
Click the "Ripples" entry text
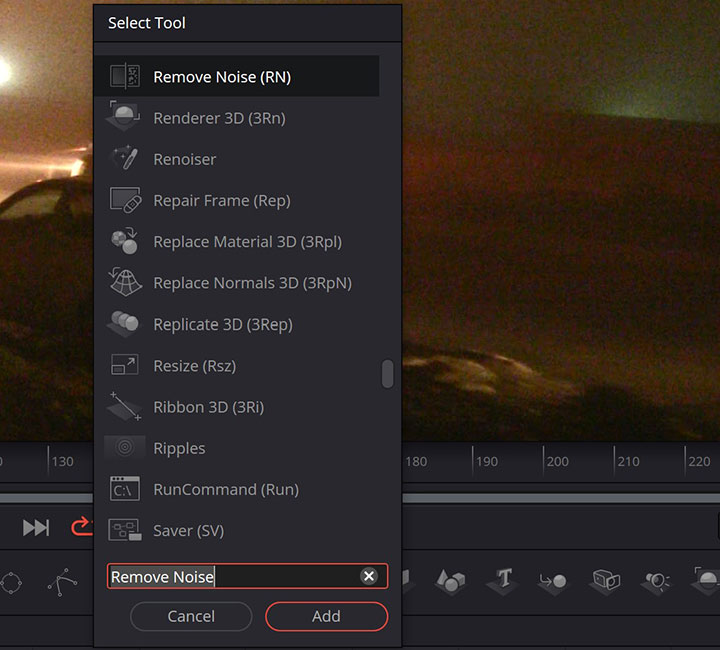179,449
